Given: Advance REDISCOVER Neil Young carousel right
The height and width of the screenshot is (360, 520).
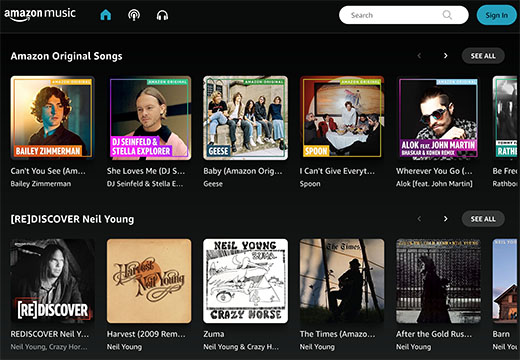Looking at the screenshot, I should (446, 219).
